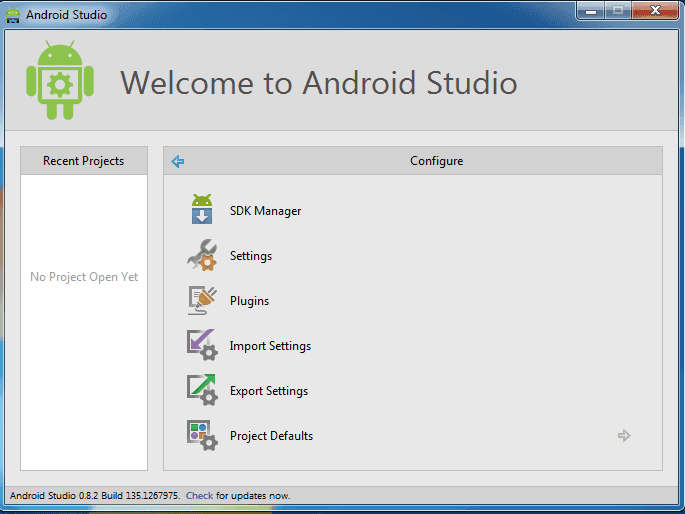Open Project Defaults submenu label

[271, 436]
